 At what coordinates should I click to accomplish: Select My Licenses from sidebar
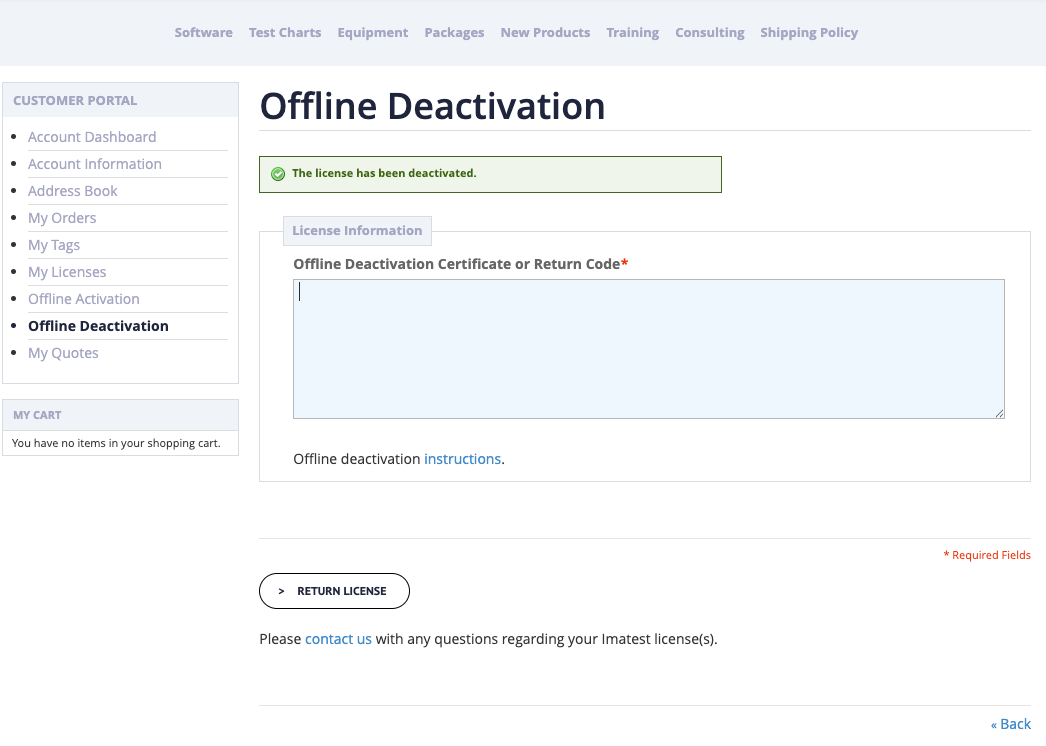pos(67,271)
